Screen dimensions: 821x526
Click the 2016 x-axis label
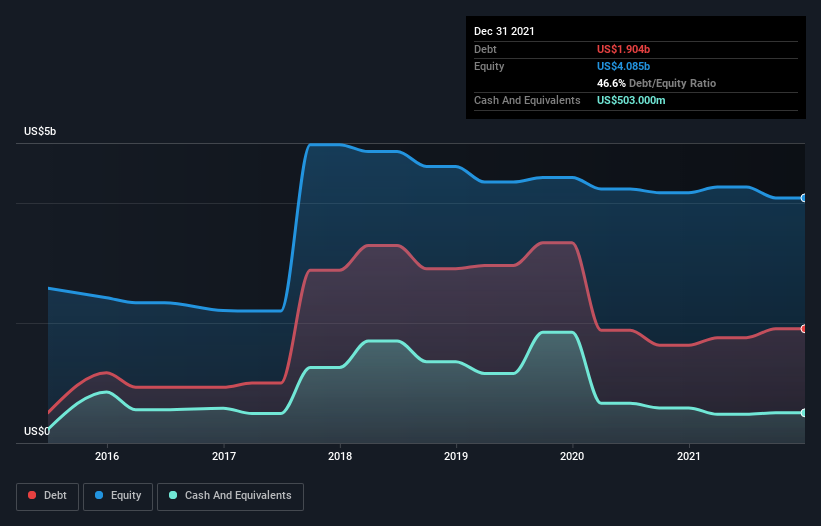[107, 456]
